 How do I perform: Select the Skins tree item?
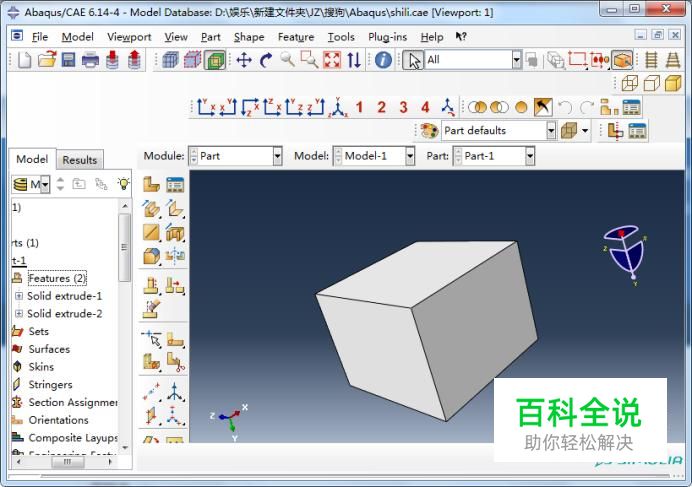(x=41, y=366)
